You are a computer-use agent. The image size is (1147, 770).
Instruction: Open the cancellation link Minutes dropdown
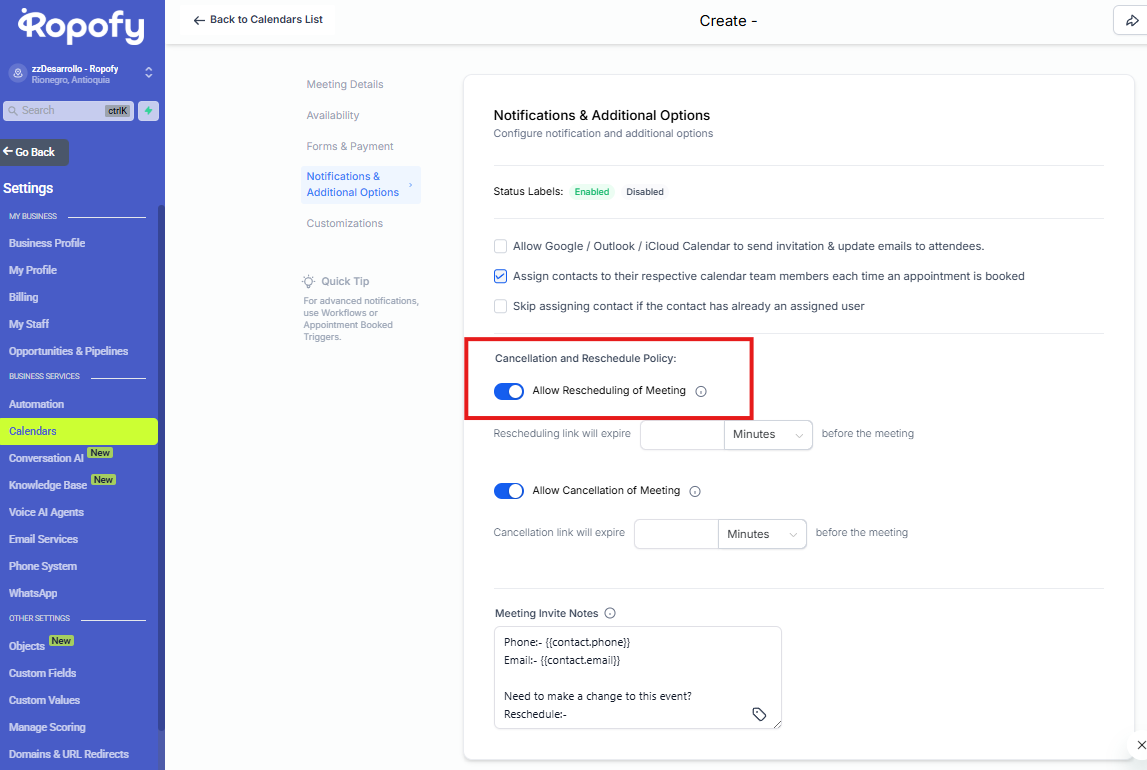[762, 535]
